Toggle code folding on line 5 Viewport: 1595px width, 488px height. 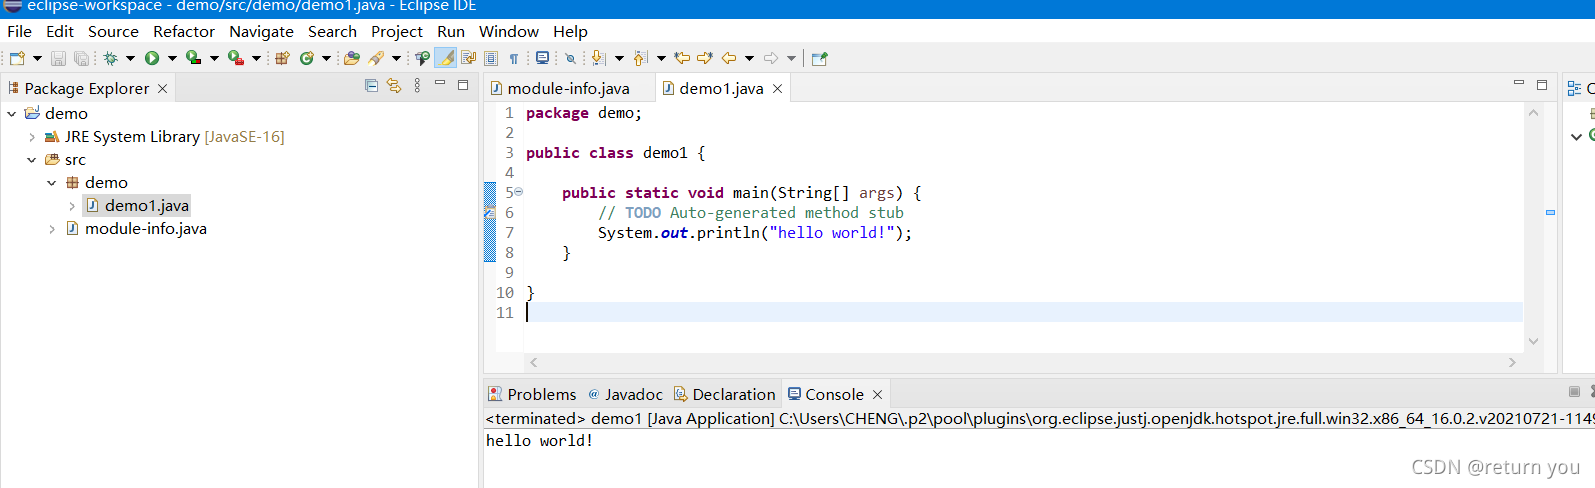[518, 192]
